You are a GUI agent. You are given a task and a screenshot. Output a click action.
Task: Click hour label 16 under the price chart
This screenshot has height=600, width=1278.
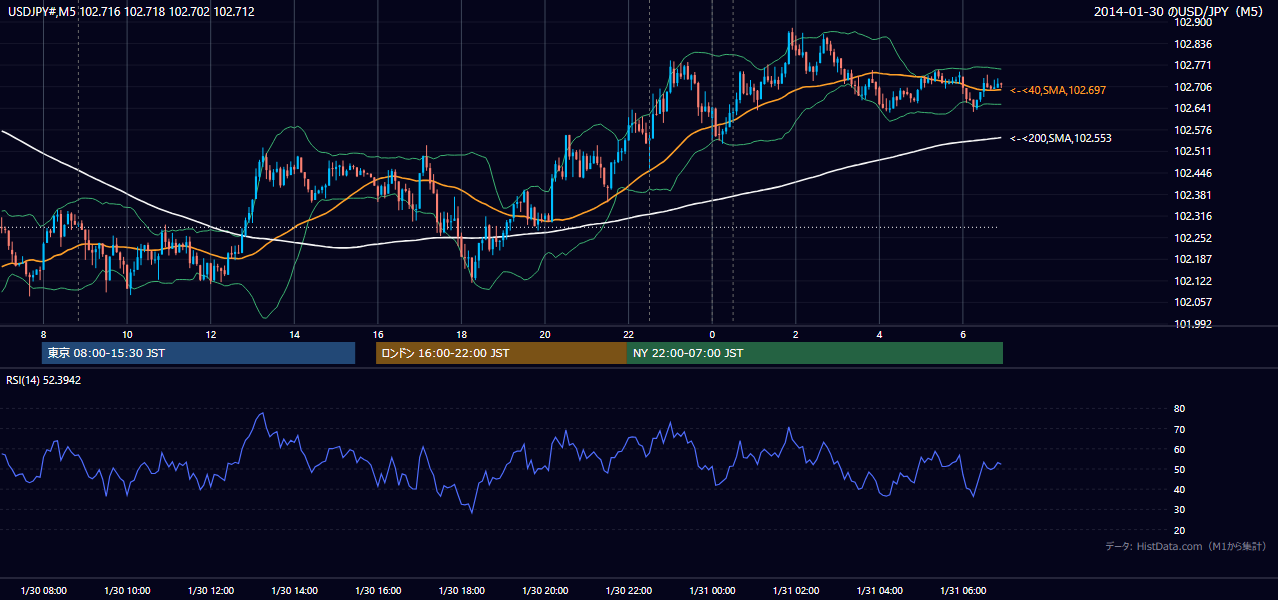click(378, 334)
